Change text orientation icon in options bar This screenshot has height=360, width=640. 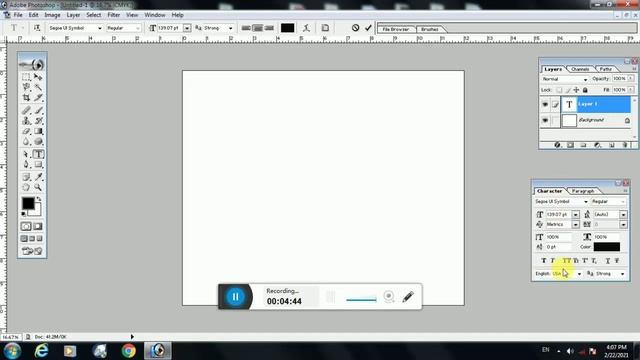point(37,28)
